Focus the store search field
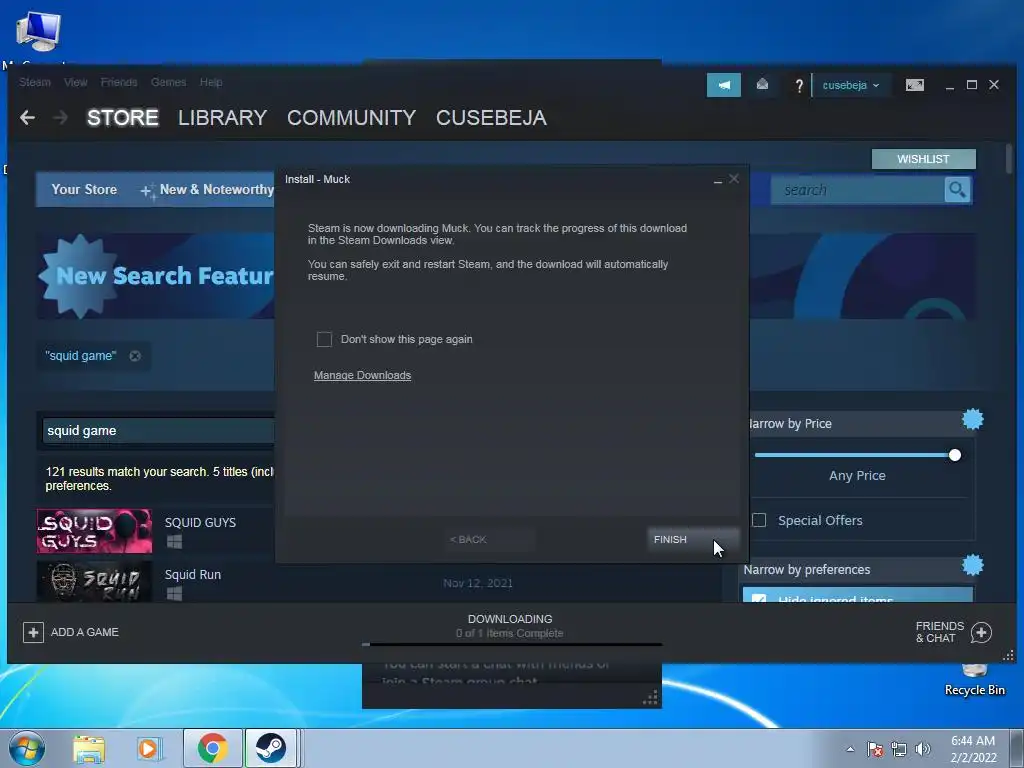This screenshot has width=1024, height=768. pos(858,190)
